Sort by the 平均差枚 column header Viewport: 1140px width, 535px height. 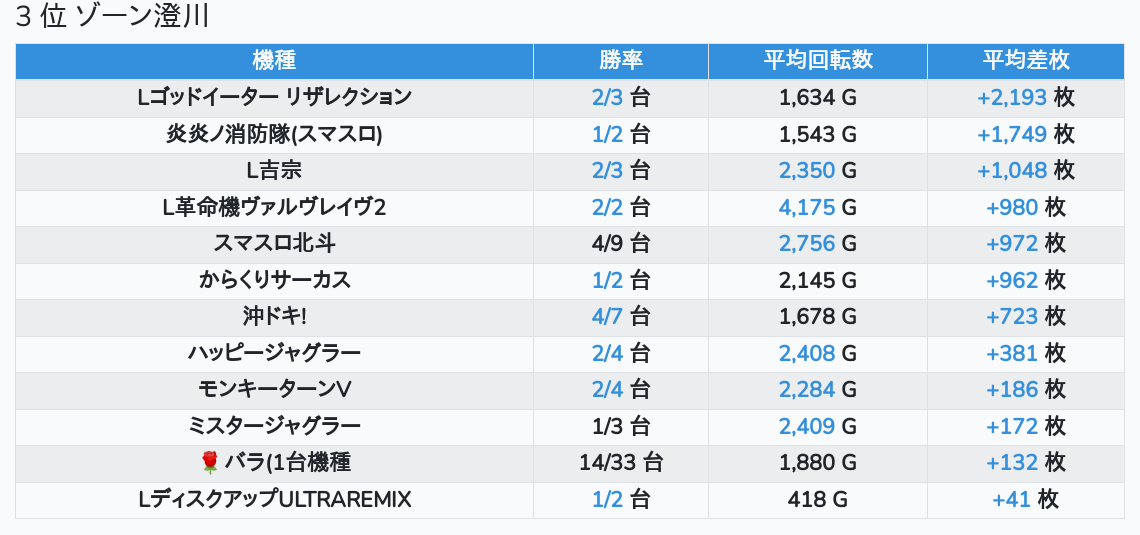[1025, 60]
